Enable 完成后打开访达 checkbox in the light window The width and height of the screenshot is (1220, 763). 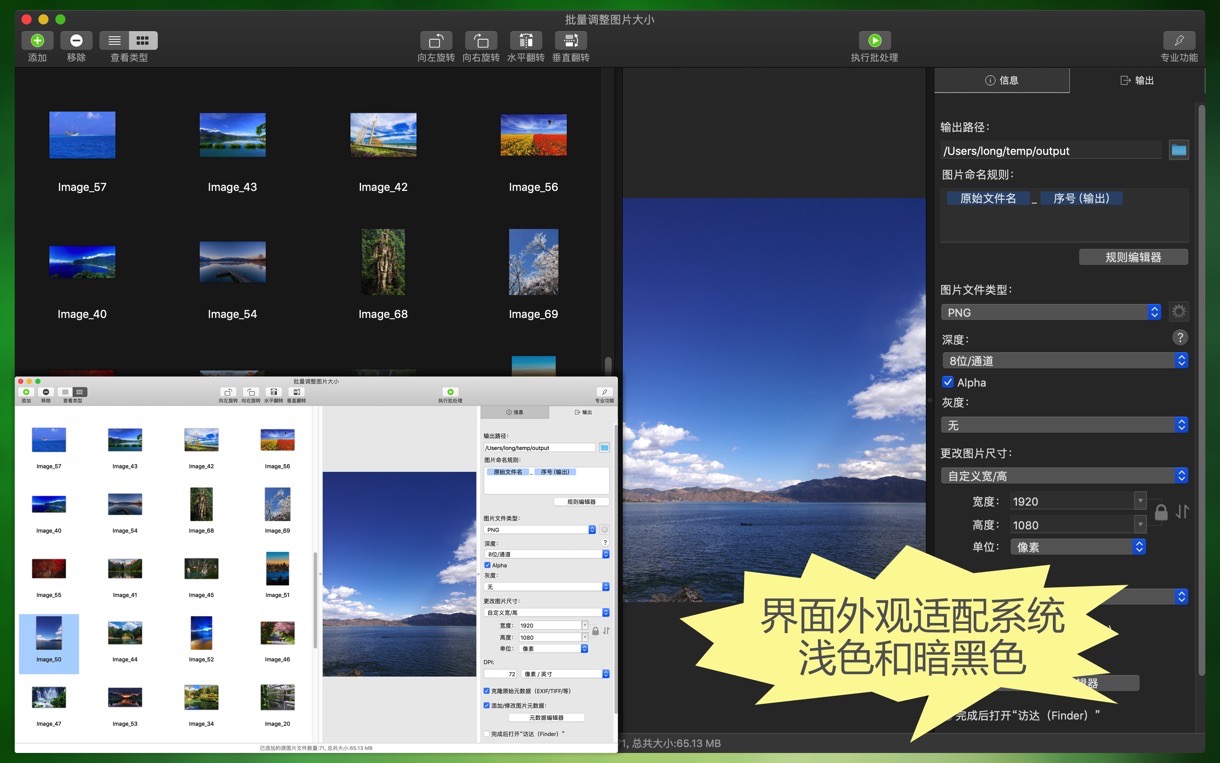(x=487, y=733)
